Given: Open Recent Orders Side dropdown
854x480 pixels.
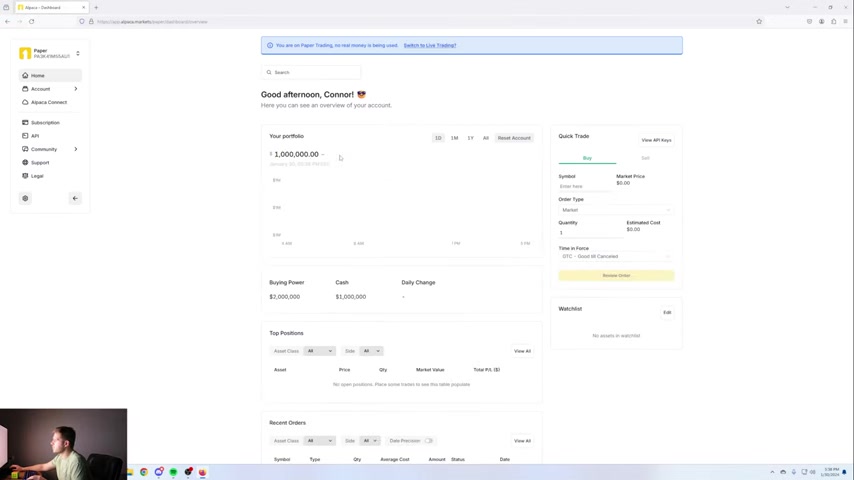Looking at the screenshot, I should point(370,441).
